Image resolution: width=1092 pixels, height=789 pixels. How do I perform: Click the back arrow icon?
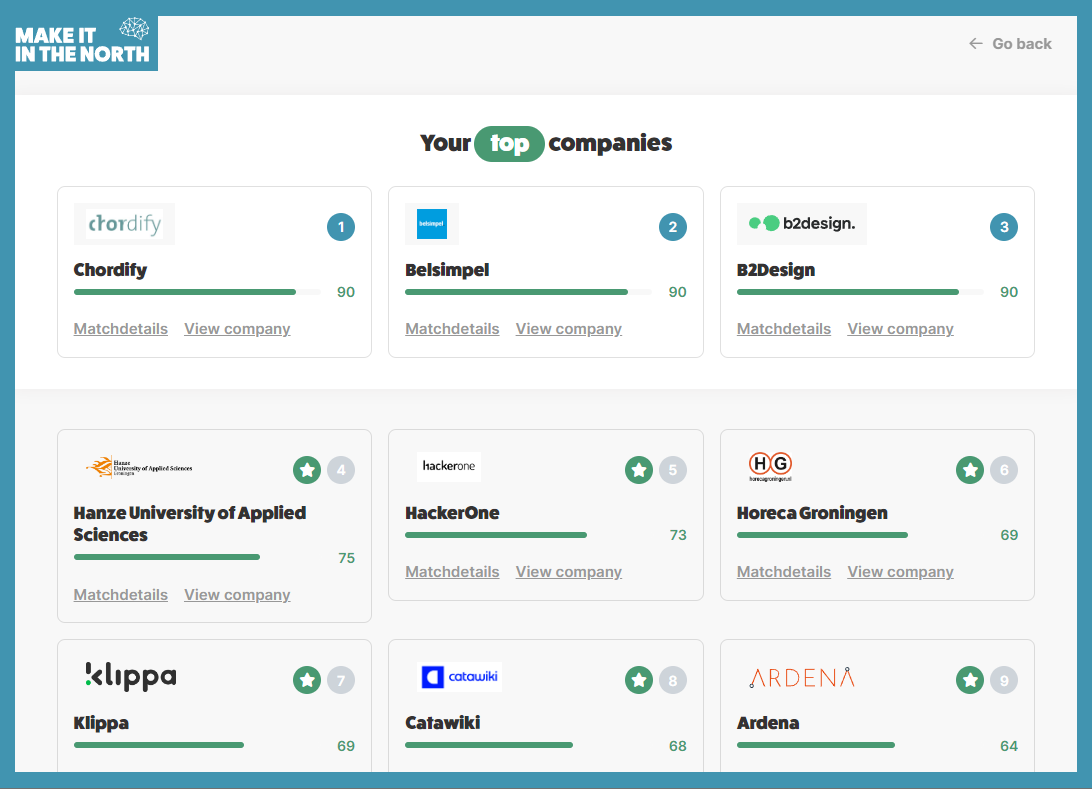tap(976, 43)
